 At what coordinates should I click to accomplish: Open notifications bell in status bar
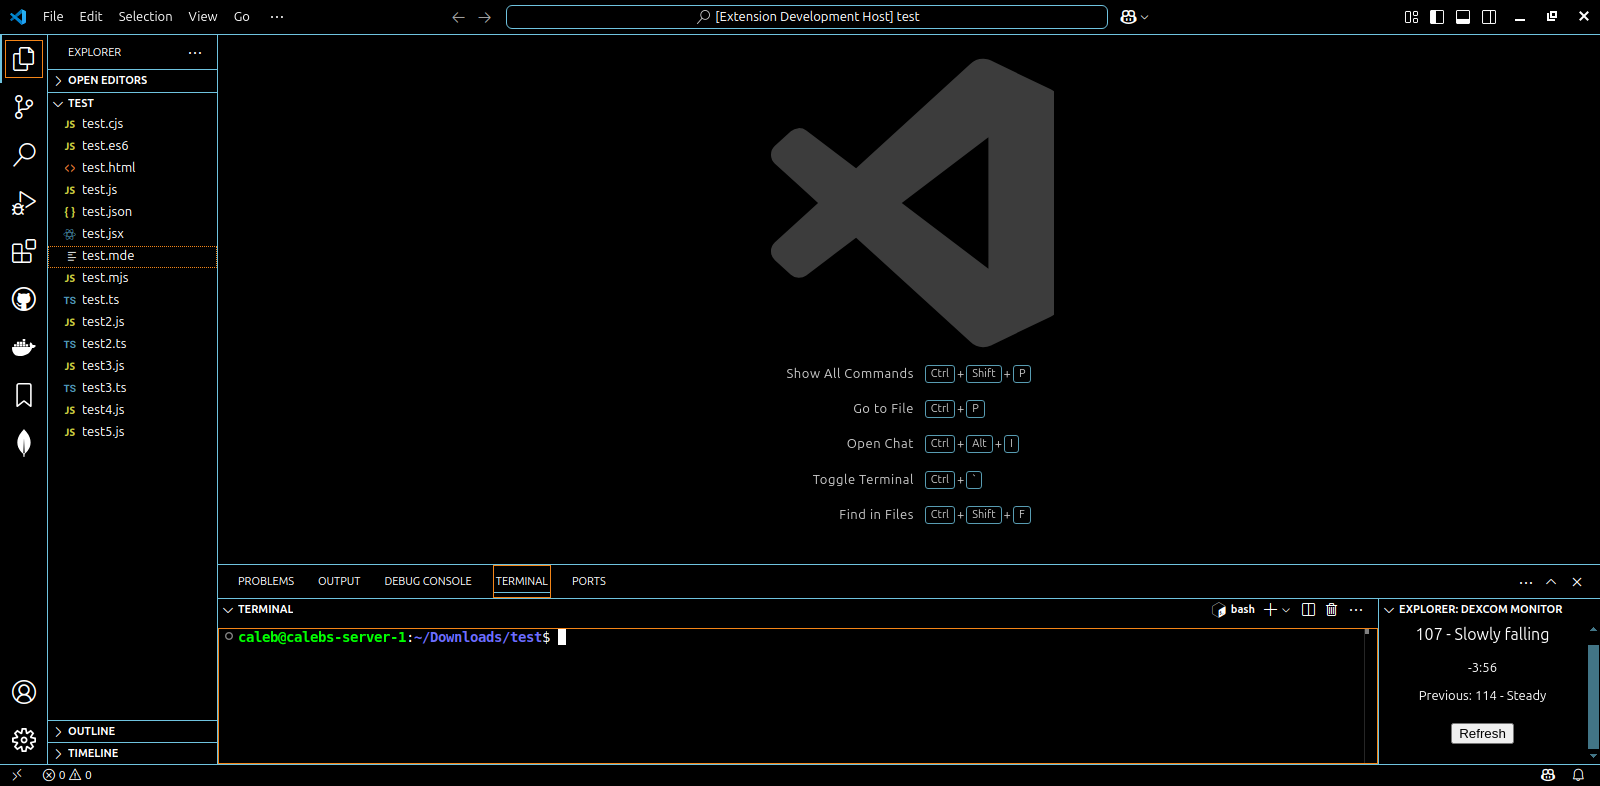tap(1578, 775)
